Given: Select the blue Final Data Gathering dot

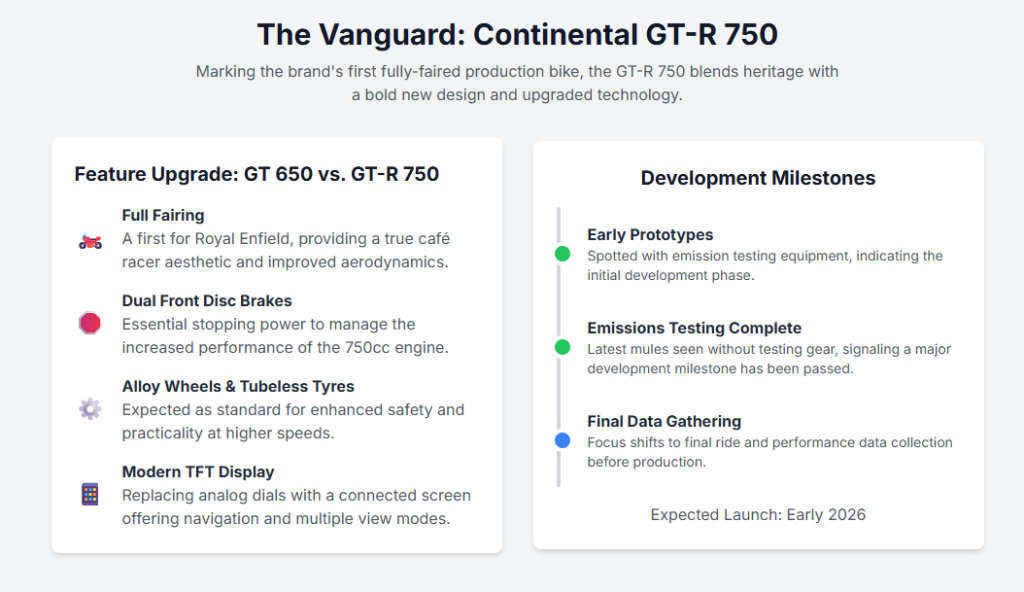Looking at the screenshot, I should click(x=562, y=440).
